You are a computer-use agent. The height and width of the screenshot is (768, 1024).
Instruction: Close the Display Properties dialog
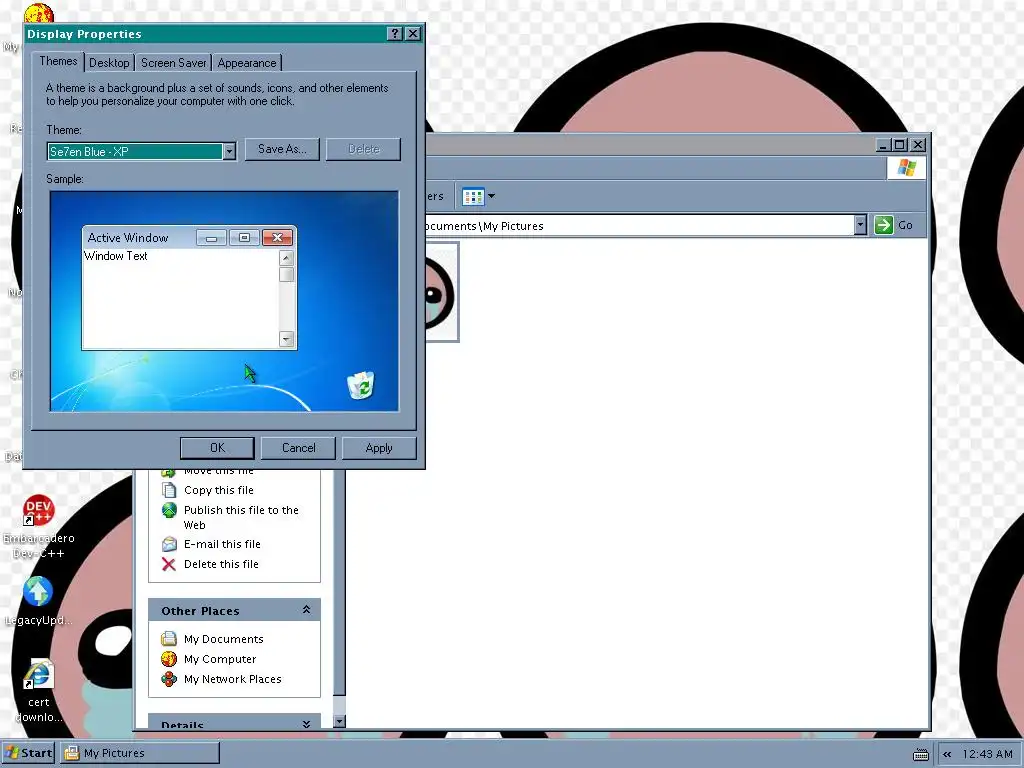tap(413, 34)
